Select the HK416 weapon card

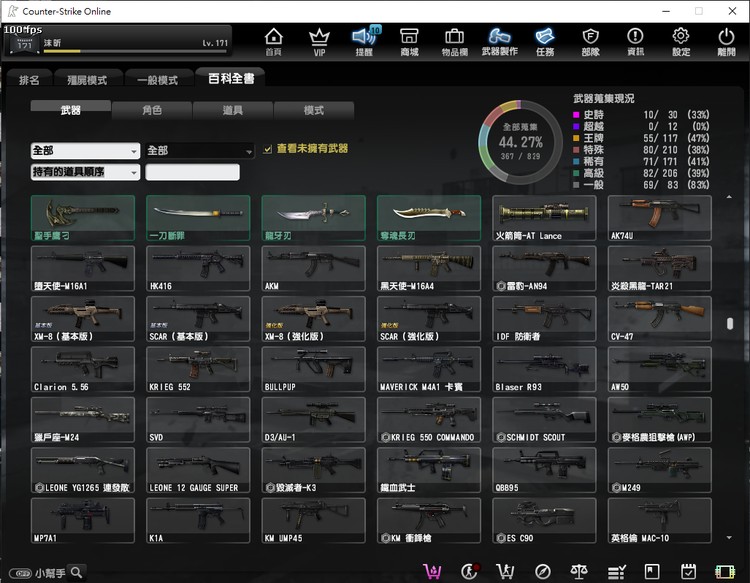198,268
